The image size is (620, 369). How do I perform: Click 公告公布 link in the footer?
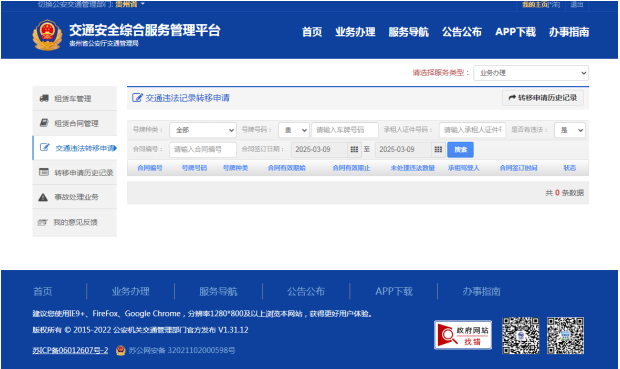pyautogui.click(x=306, y=291)
